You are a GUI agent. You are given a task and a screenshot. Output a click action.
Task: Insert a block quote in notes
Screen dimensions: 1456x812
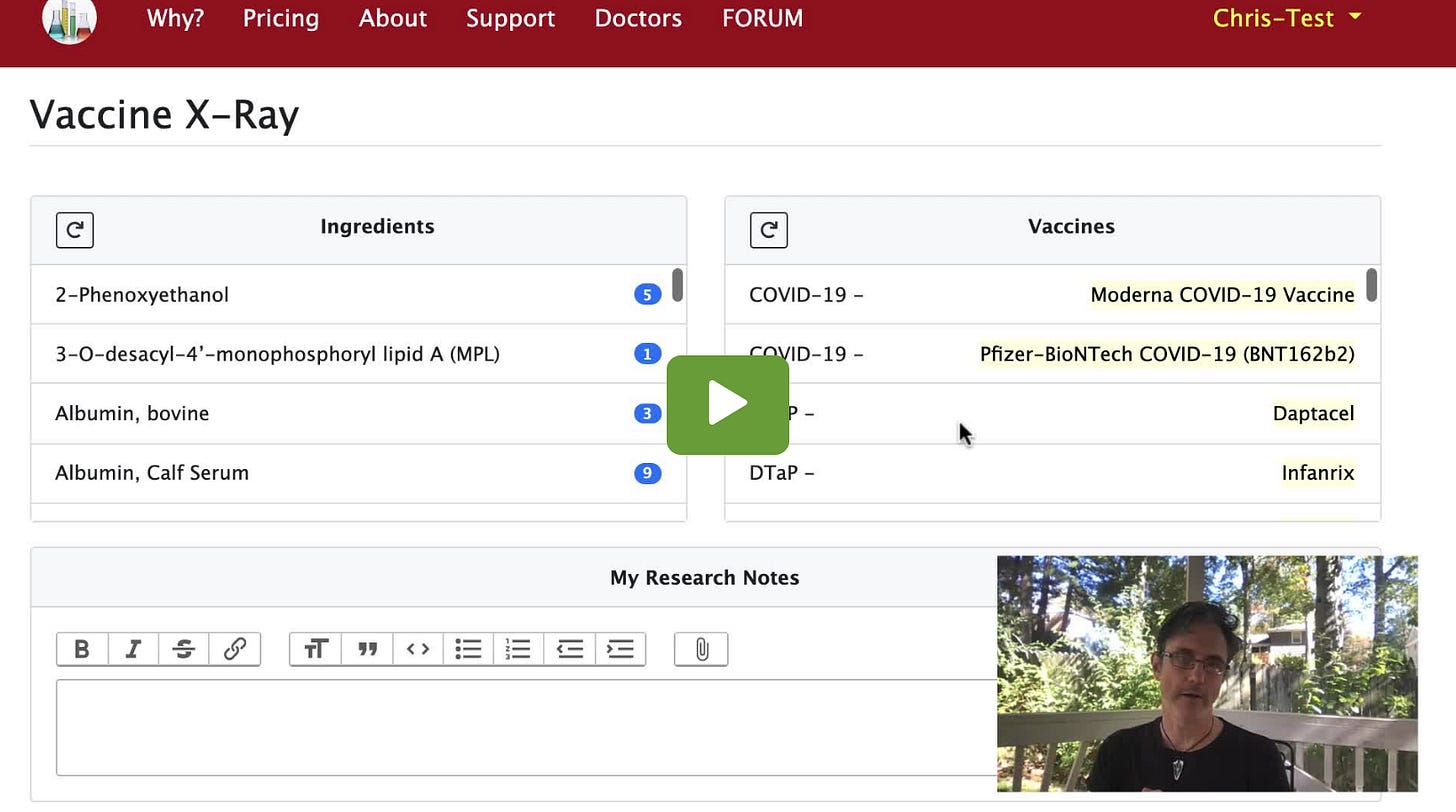coord(367,649)
